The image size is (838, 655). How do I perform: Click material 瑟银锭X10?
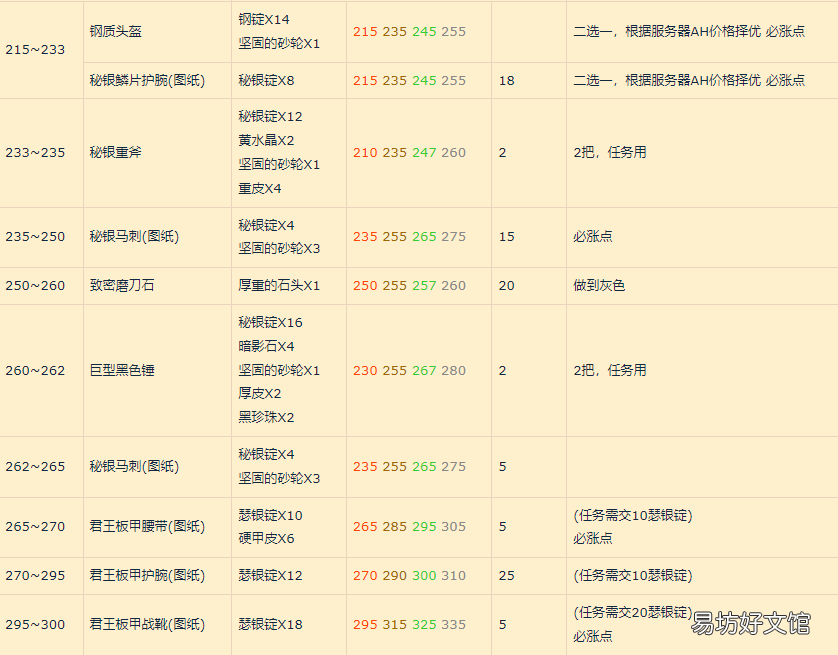point(270,516)
